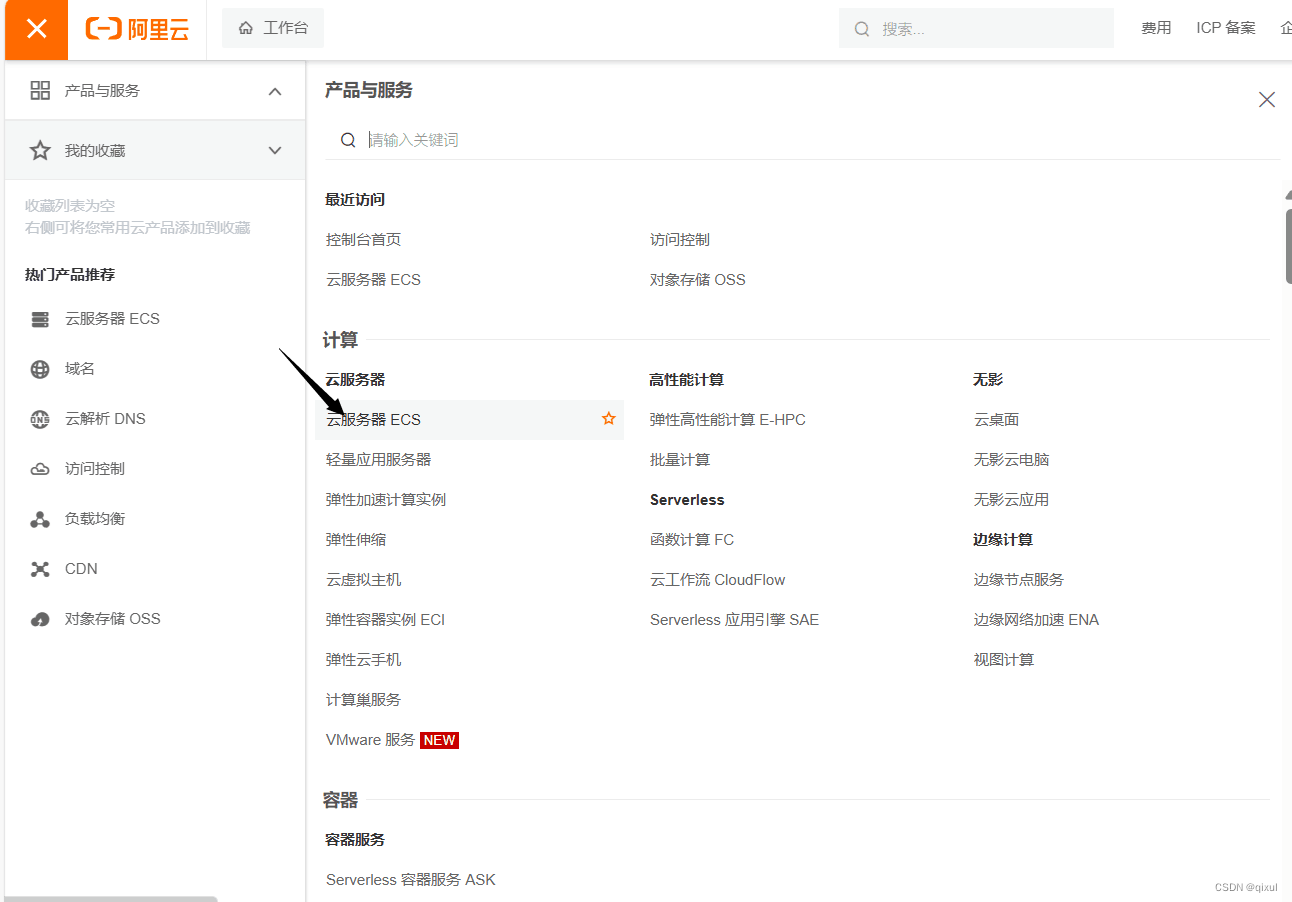The height and width of the screenshot is (902, 1292).
Task: Click the vertical scrollbar thumb on the right
Action: [x=1288, y=245]
